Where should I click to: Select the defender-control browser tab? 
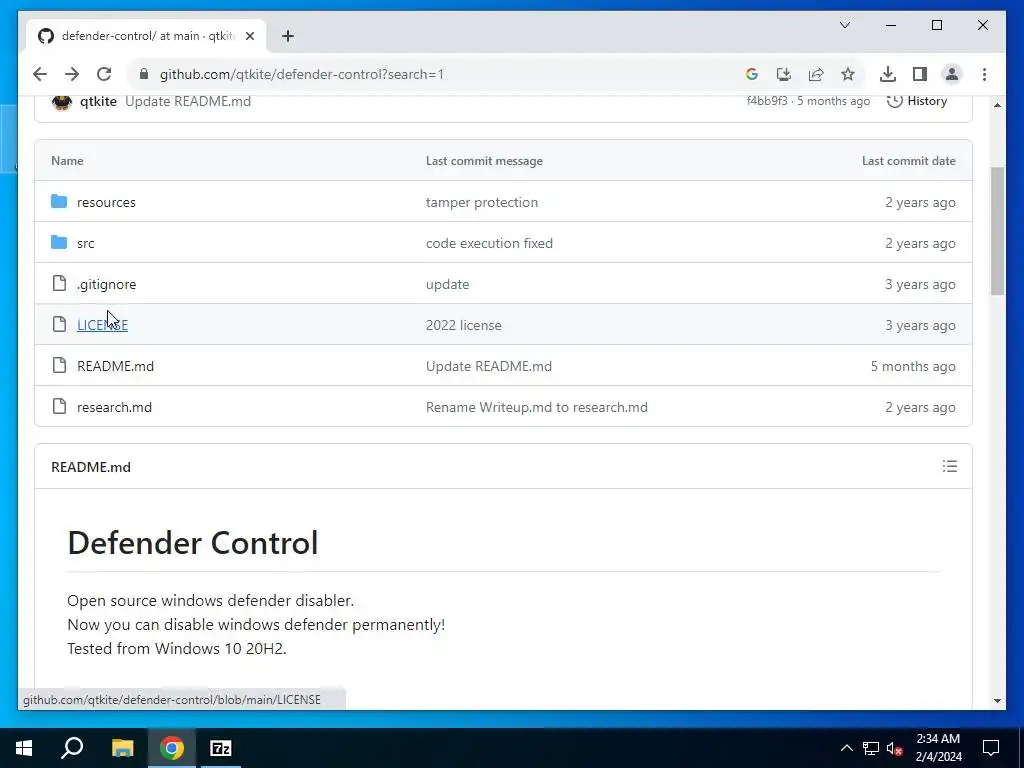(x=147, y=36)
